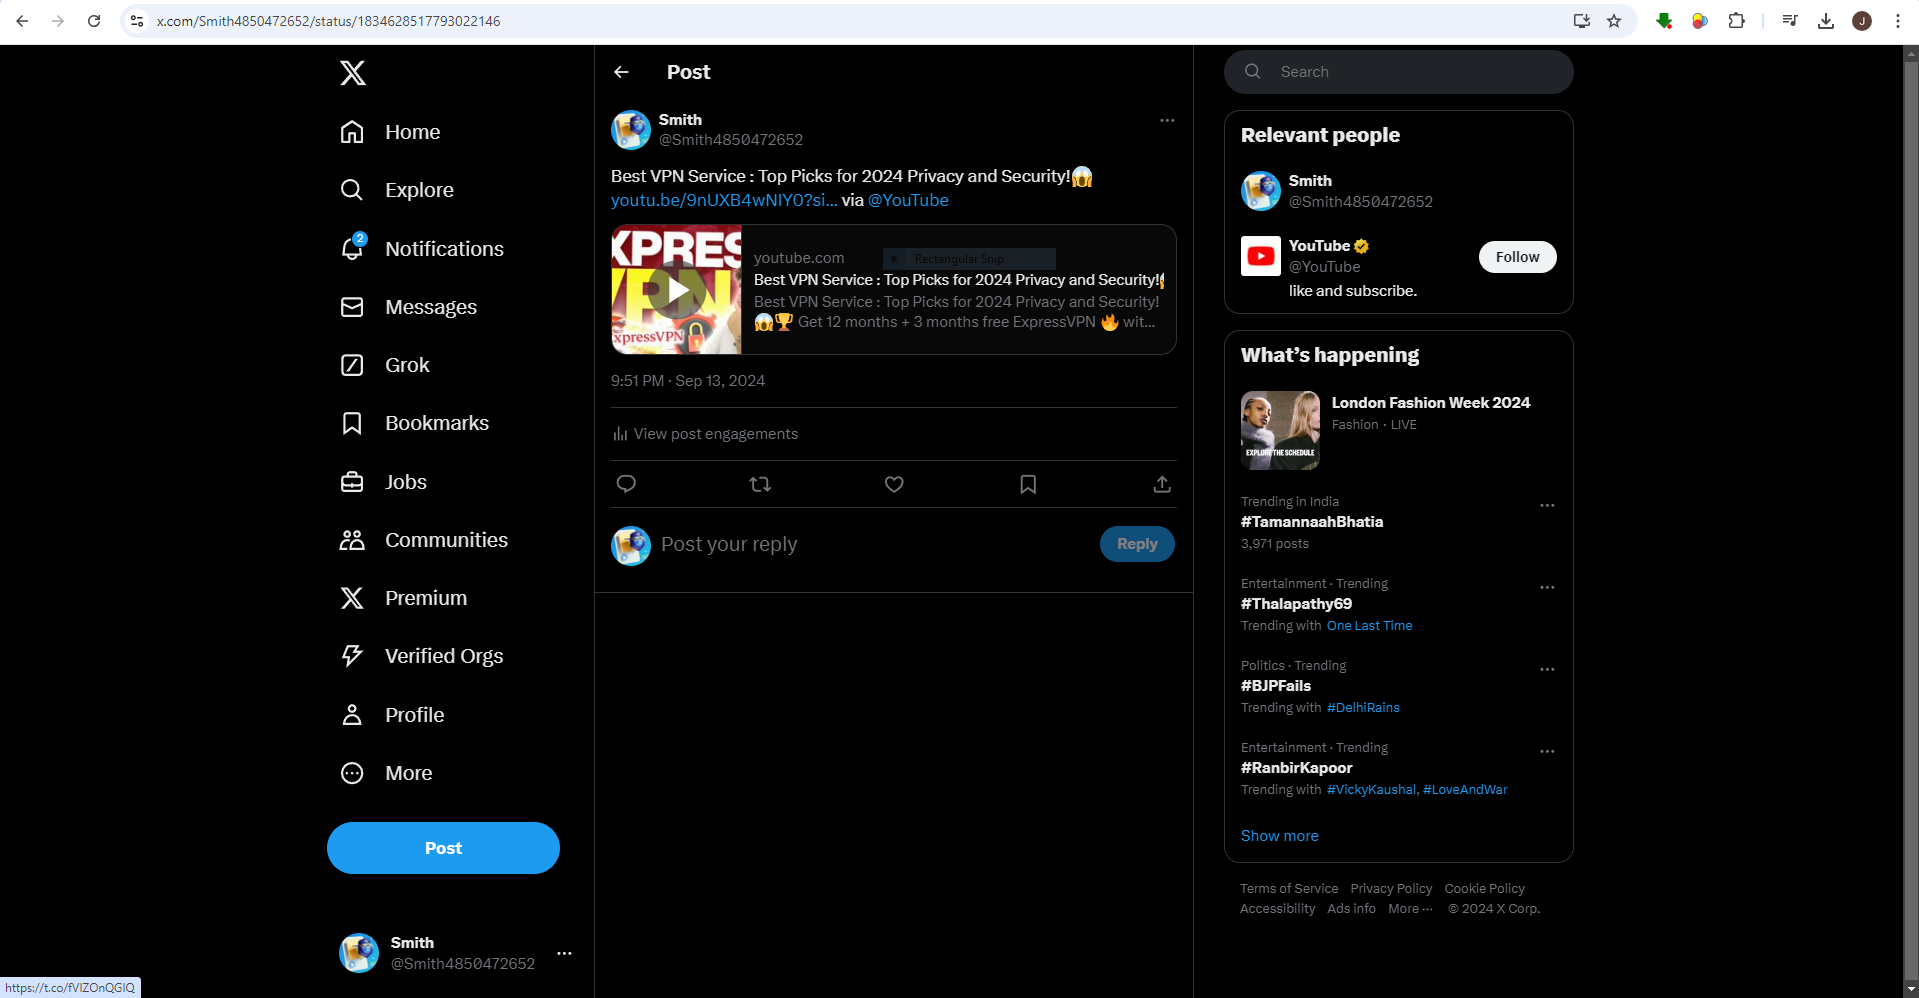The image size is (1919, 998).
Task: Click the X logo in the sidebar
Action: [352, 73]
